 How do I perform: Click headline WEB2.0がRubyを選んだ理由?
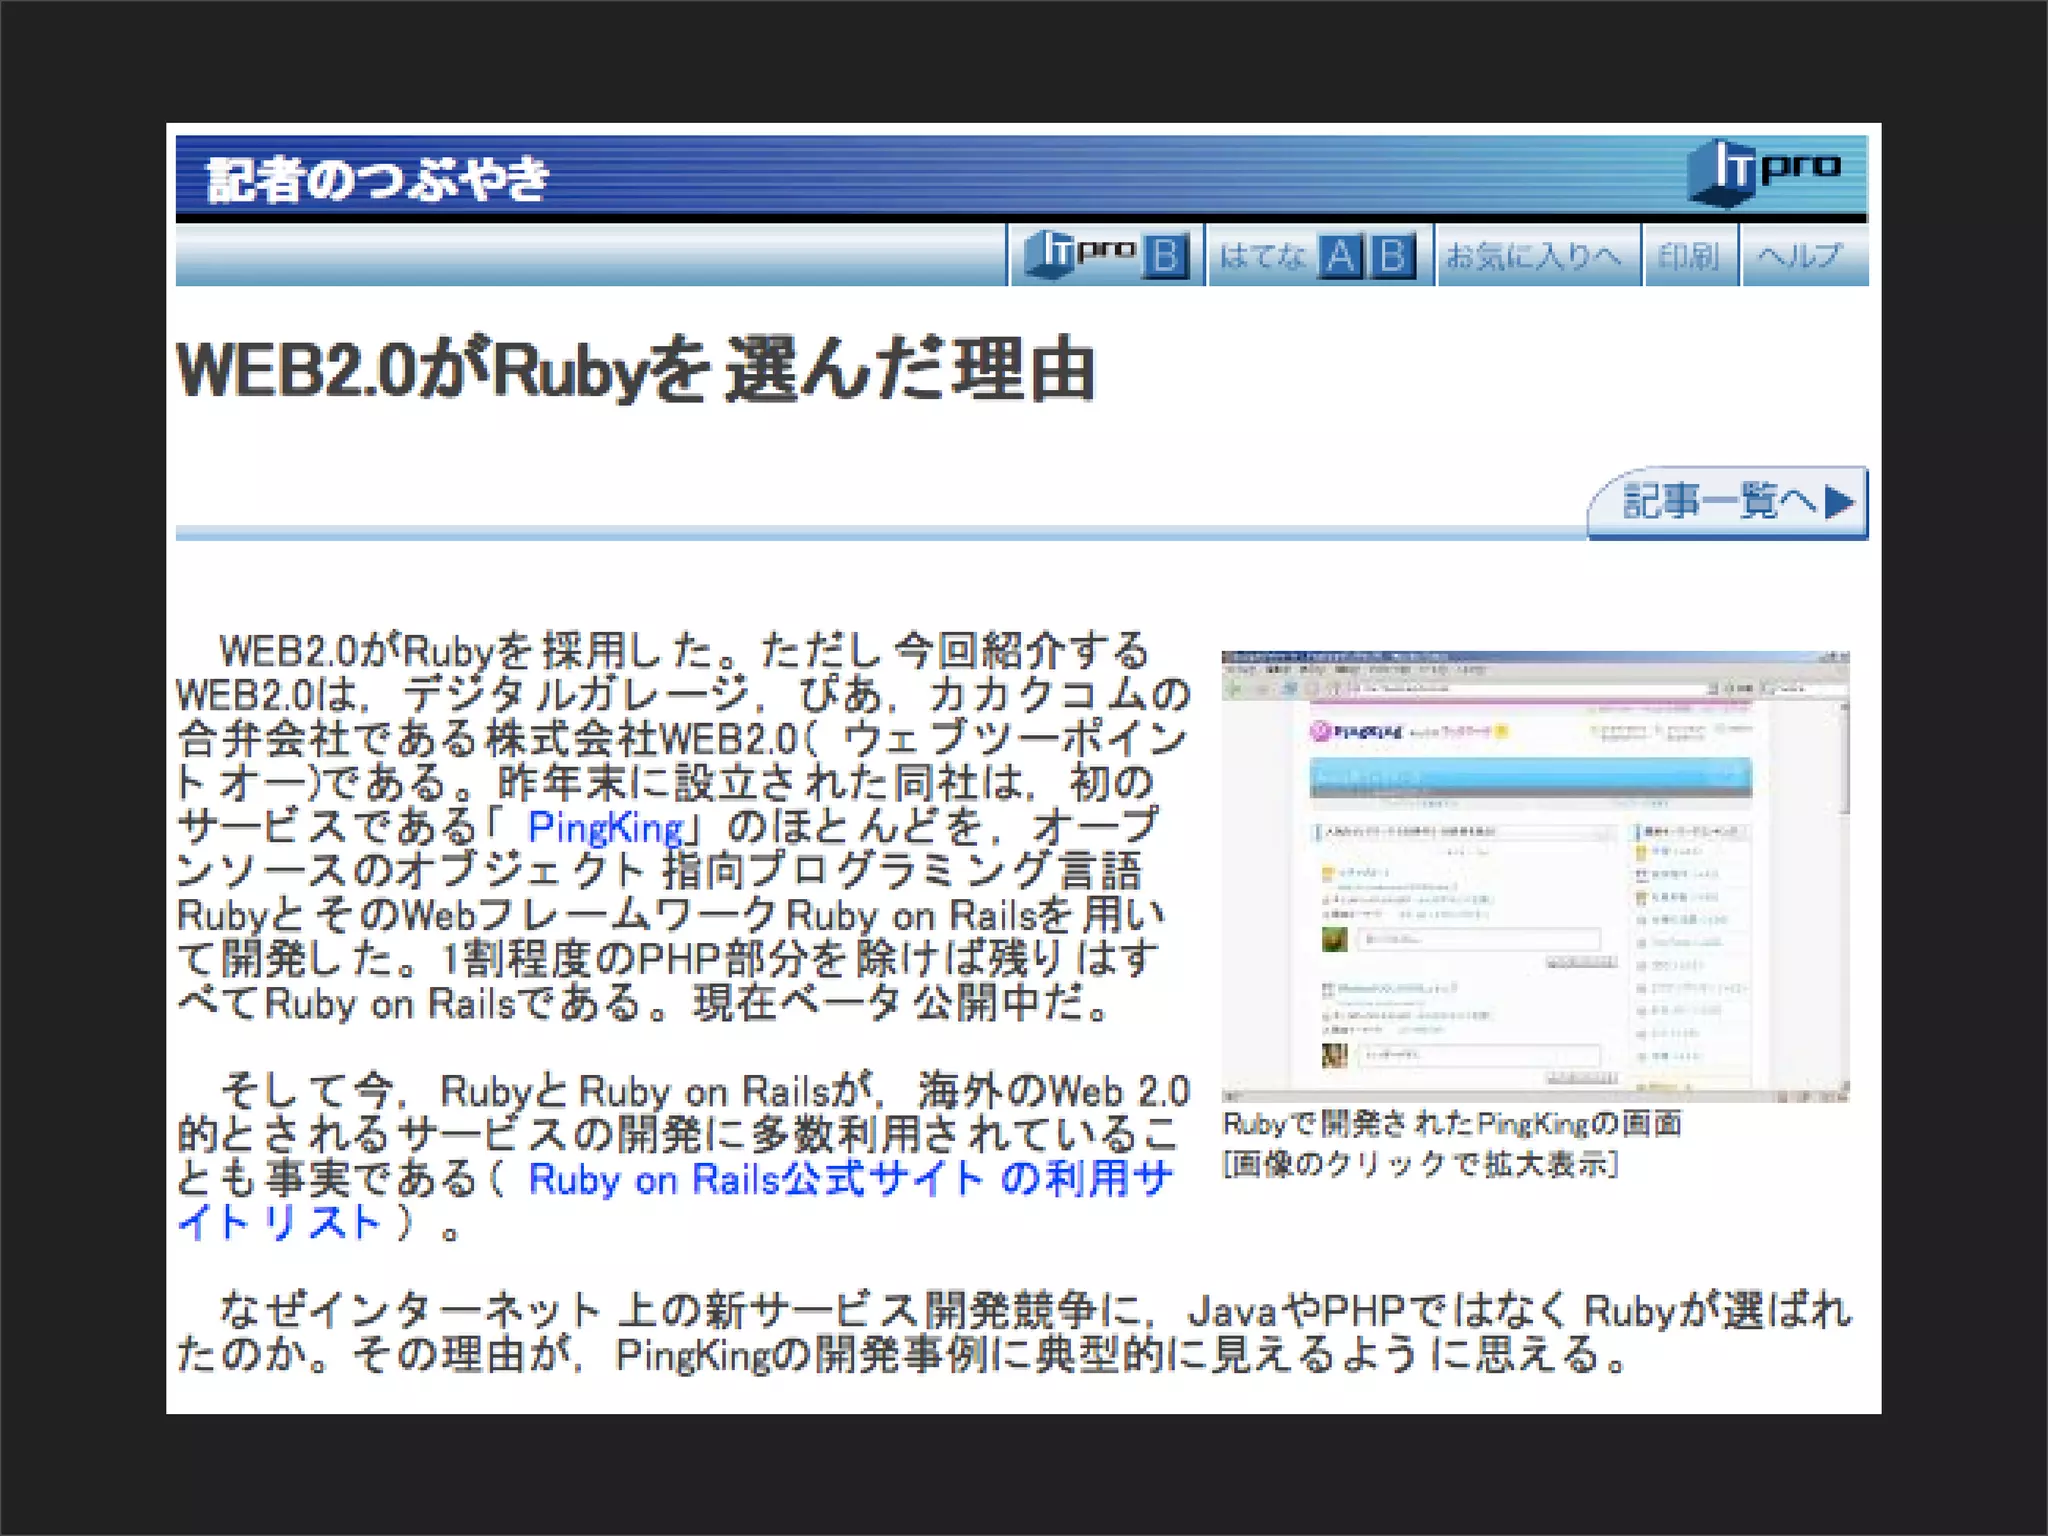click(636, 371)
